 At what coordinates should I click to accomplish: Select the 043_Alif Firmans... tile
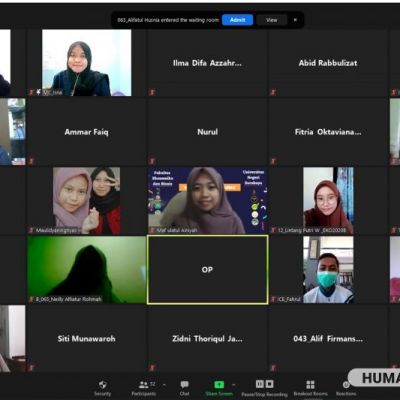[x=328, y=339]
